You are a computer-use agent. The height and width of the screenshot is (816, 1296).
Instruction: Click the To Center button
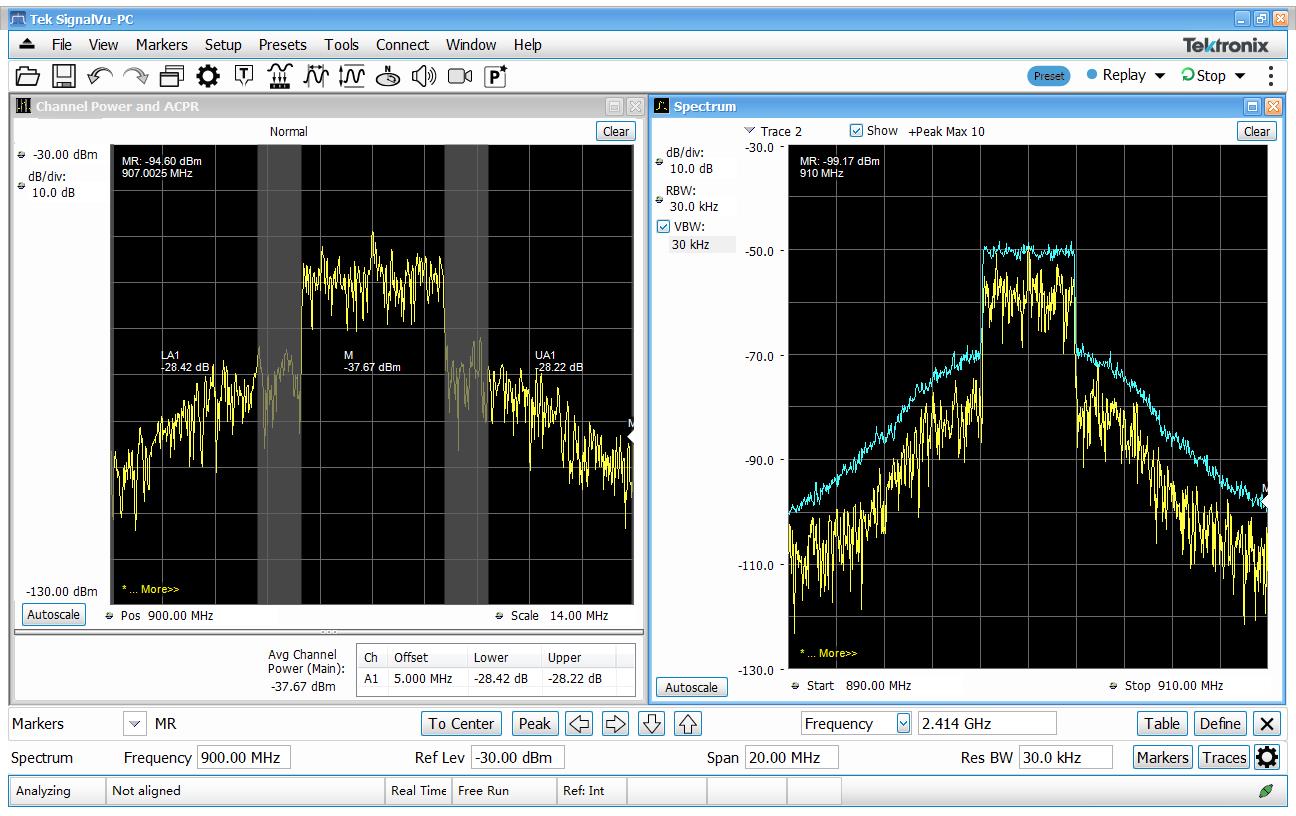click(461, 724)
